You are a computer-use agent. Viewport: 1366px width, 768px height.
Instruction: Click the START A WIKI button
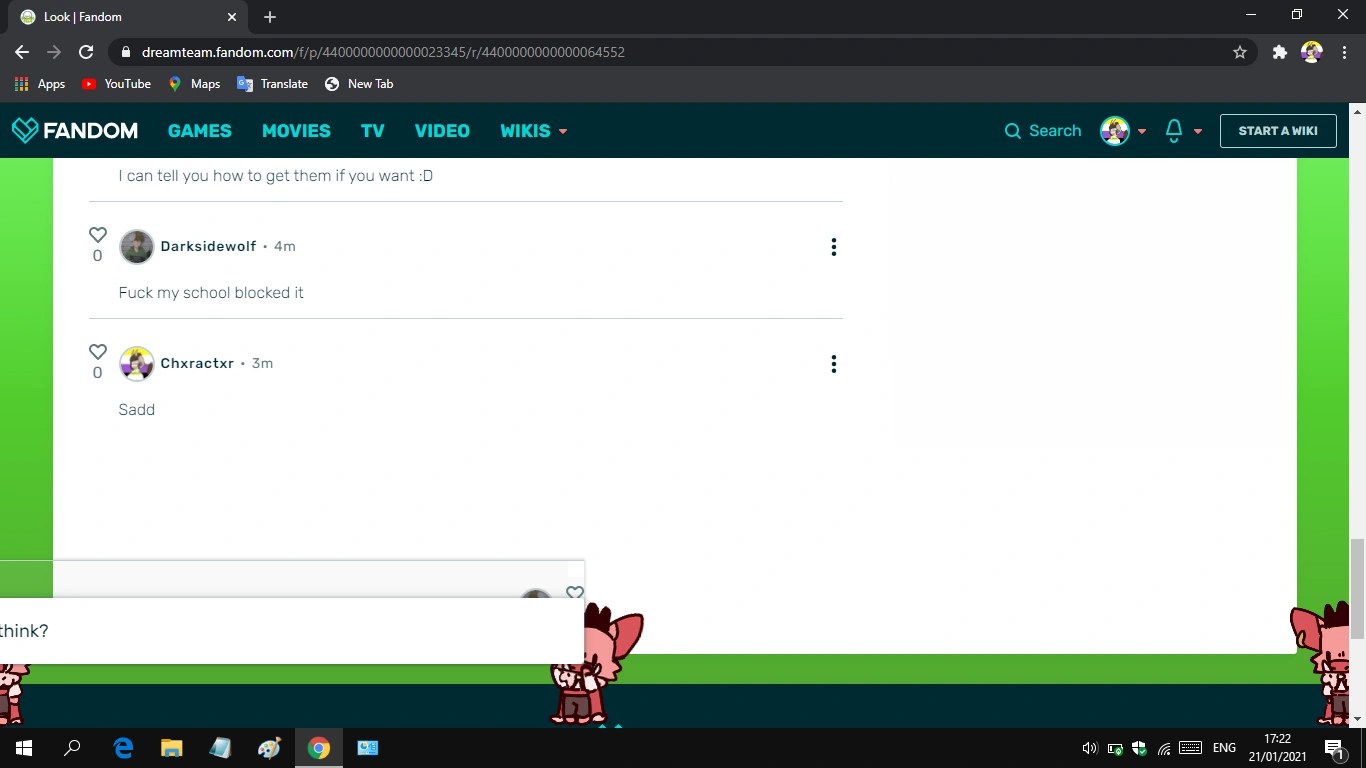pyautogui.click(x=1278, y=130)
